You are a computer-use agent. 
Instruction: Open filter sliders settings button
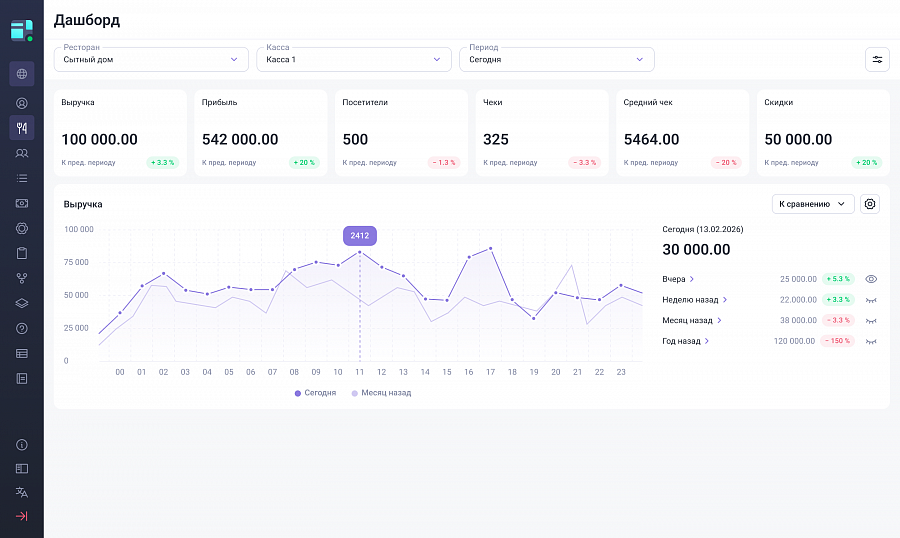pos(877,60)
